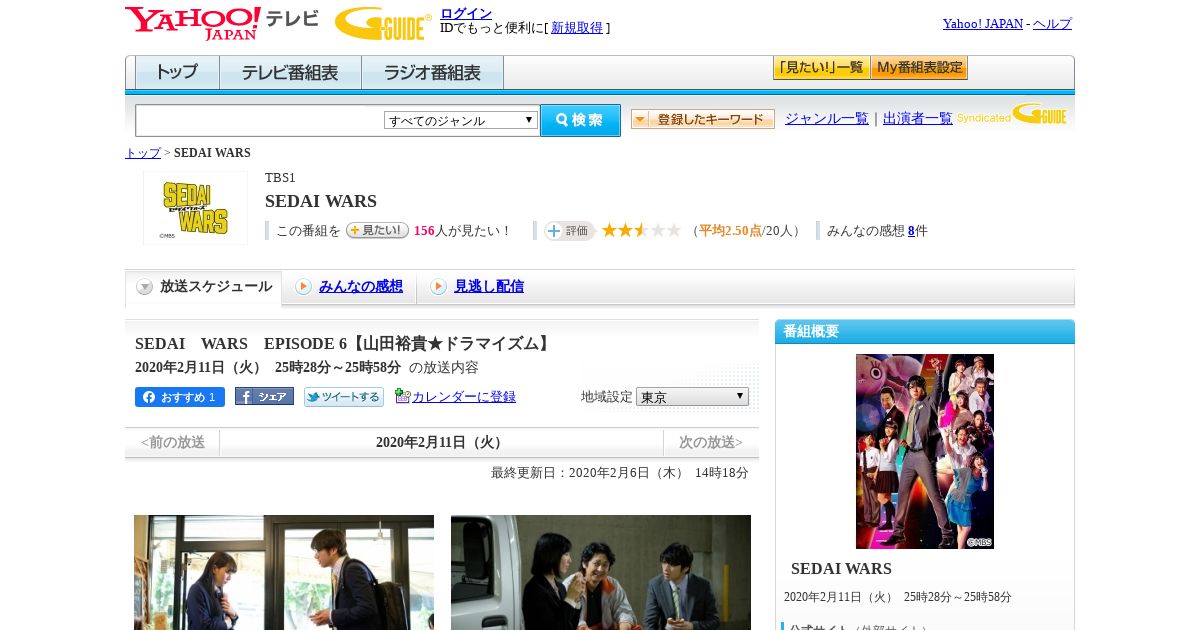Click the SEDAI WARS poster image
The height and width of the screenshot is (630, 1200).
point(925,451)
